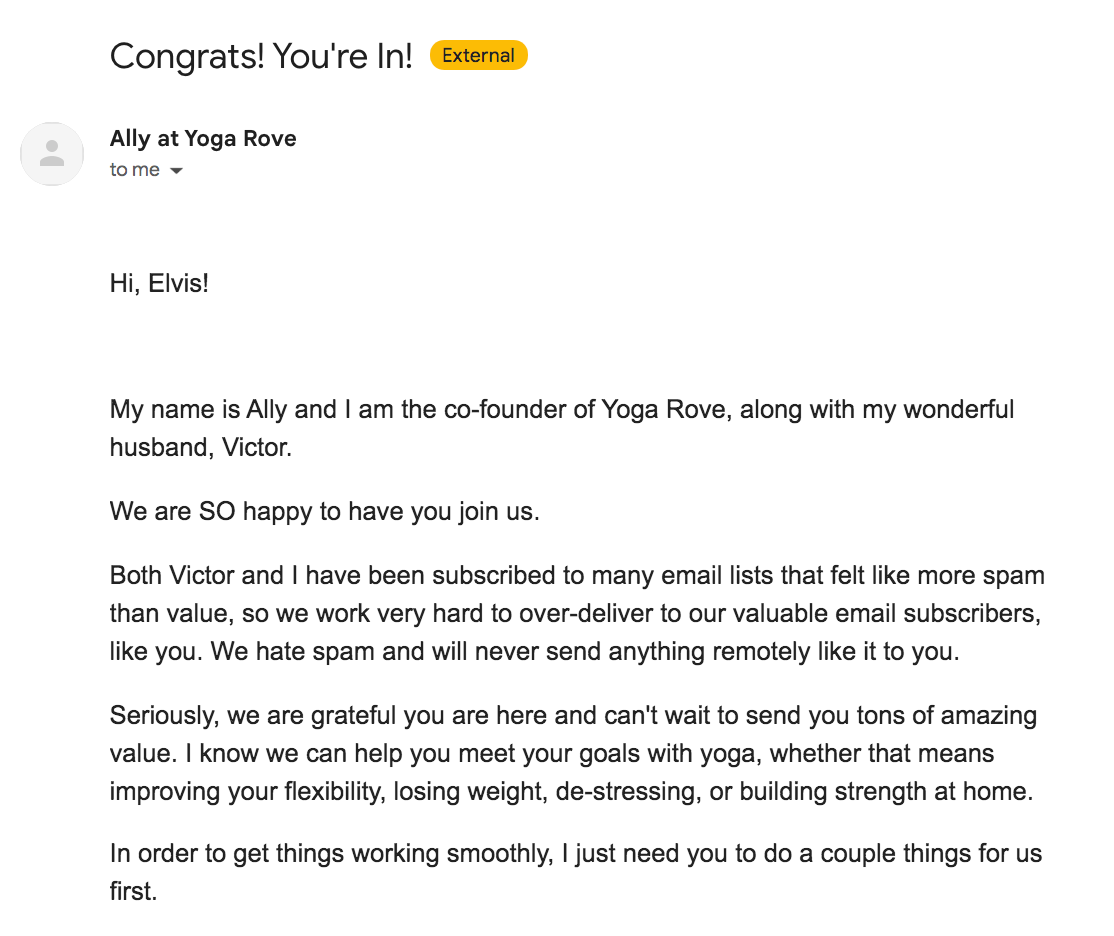Click the sender header row
Screen dimensions: 1114x936
tap(202, 152)
